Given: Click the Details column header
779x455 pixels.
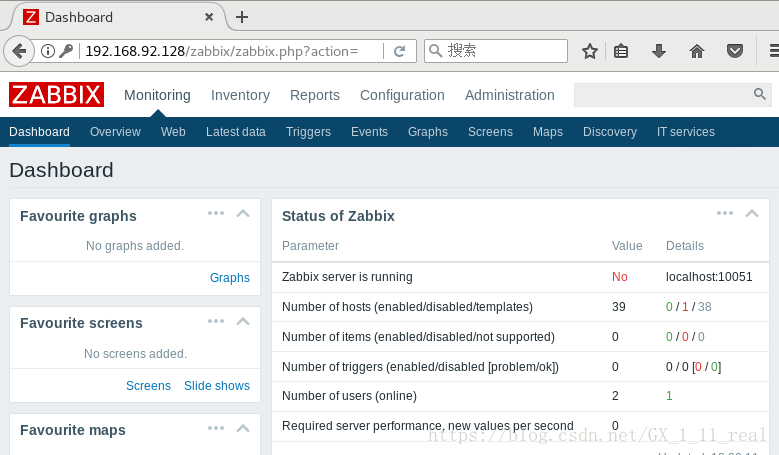Looking at the screenshot, I should 685,246.
